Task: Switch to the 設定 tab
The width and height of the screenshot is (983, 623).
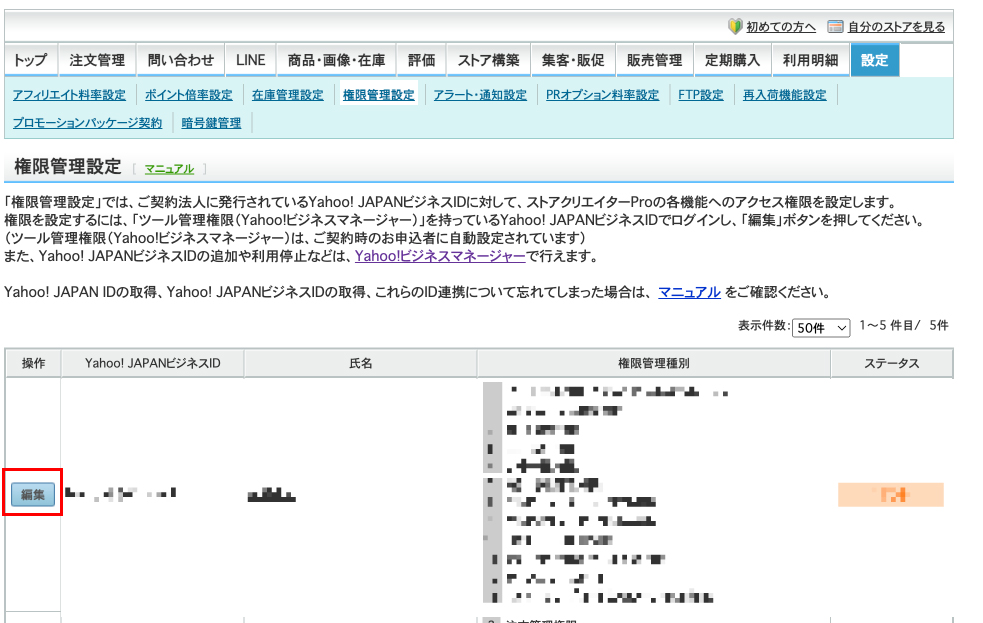Action: coord(874,60)
